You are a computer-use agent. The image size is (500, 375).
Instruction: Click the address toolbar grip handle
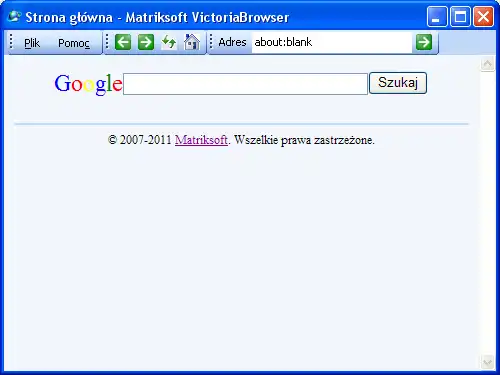click(x=211, y=42)
